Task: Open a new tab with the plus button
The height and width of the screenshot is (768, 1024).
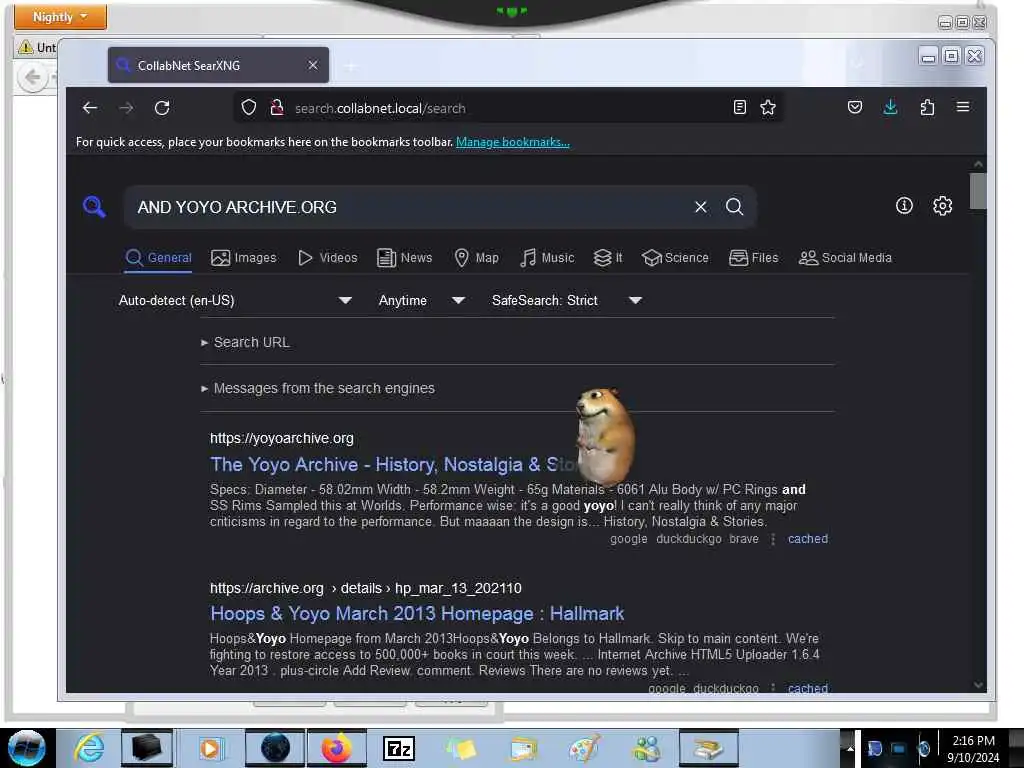Action: (351, 66)
